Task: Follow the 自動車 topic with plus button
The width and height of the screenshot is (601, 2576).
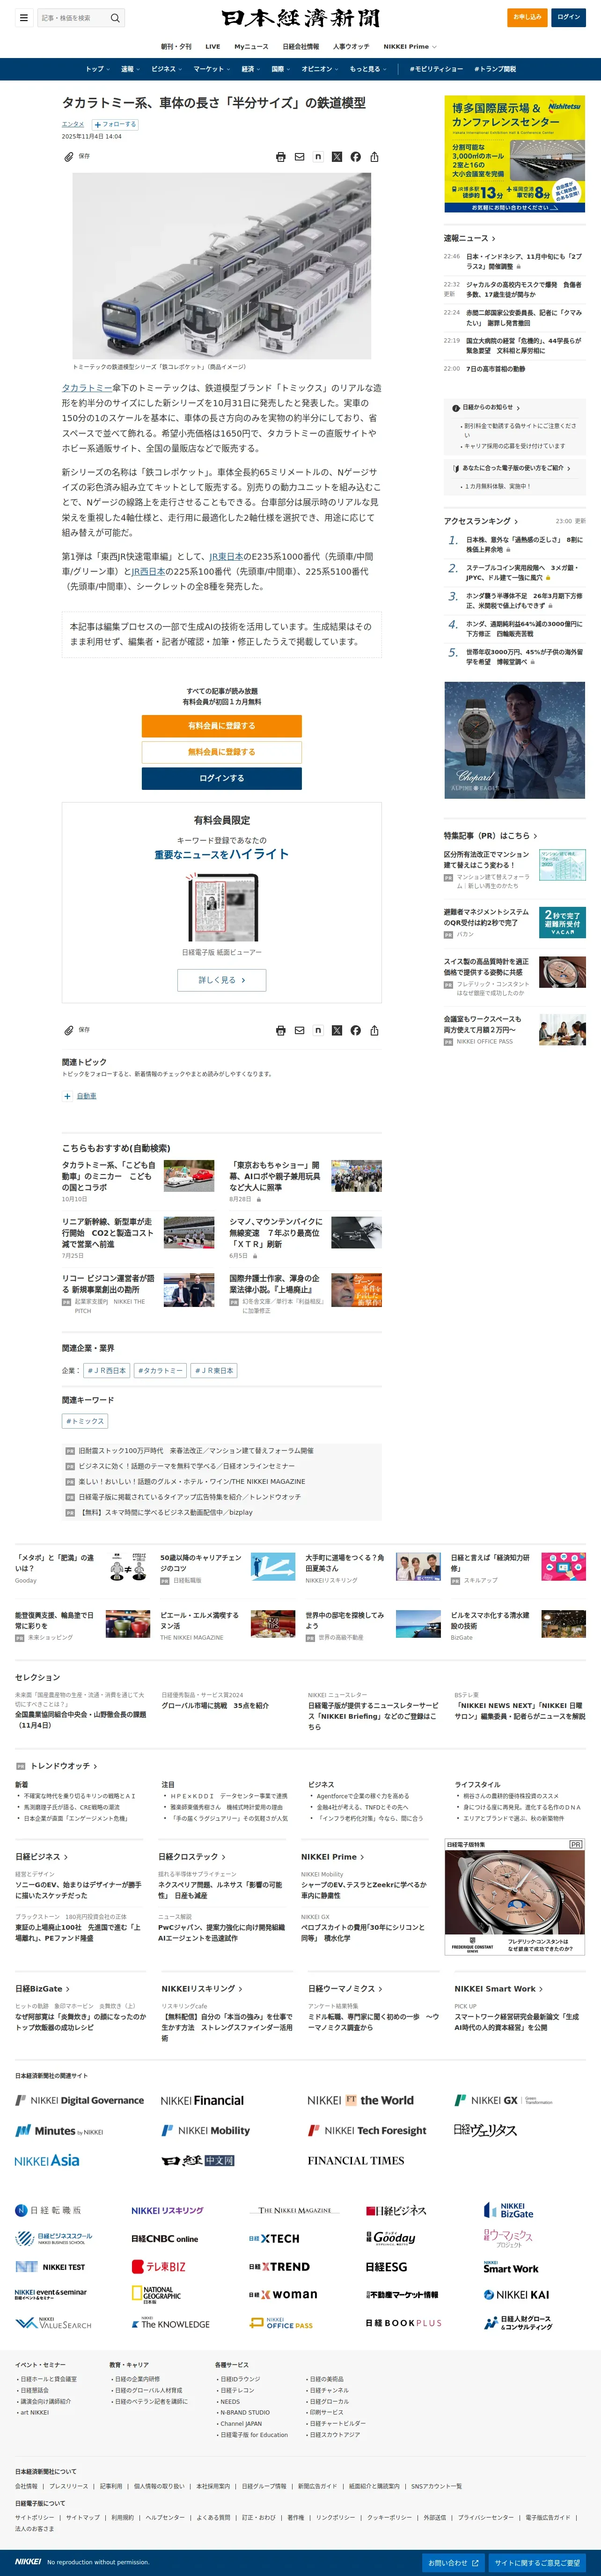Action: pyautogui.click(x=67, y=1097)
